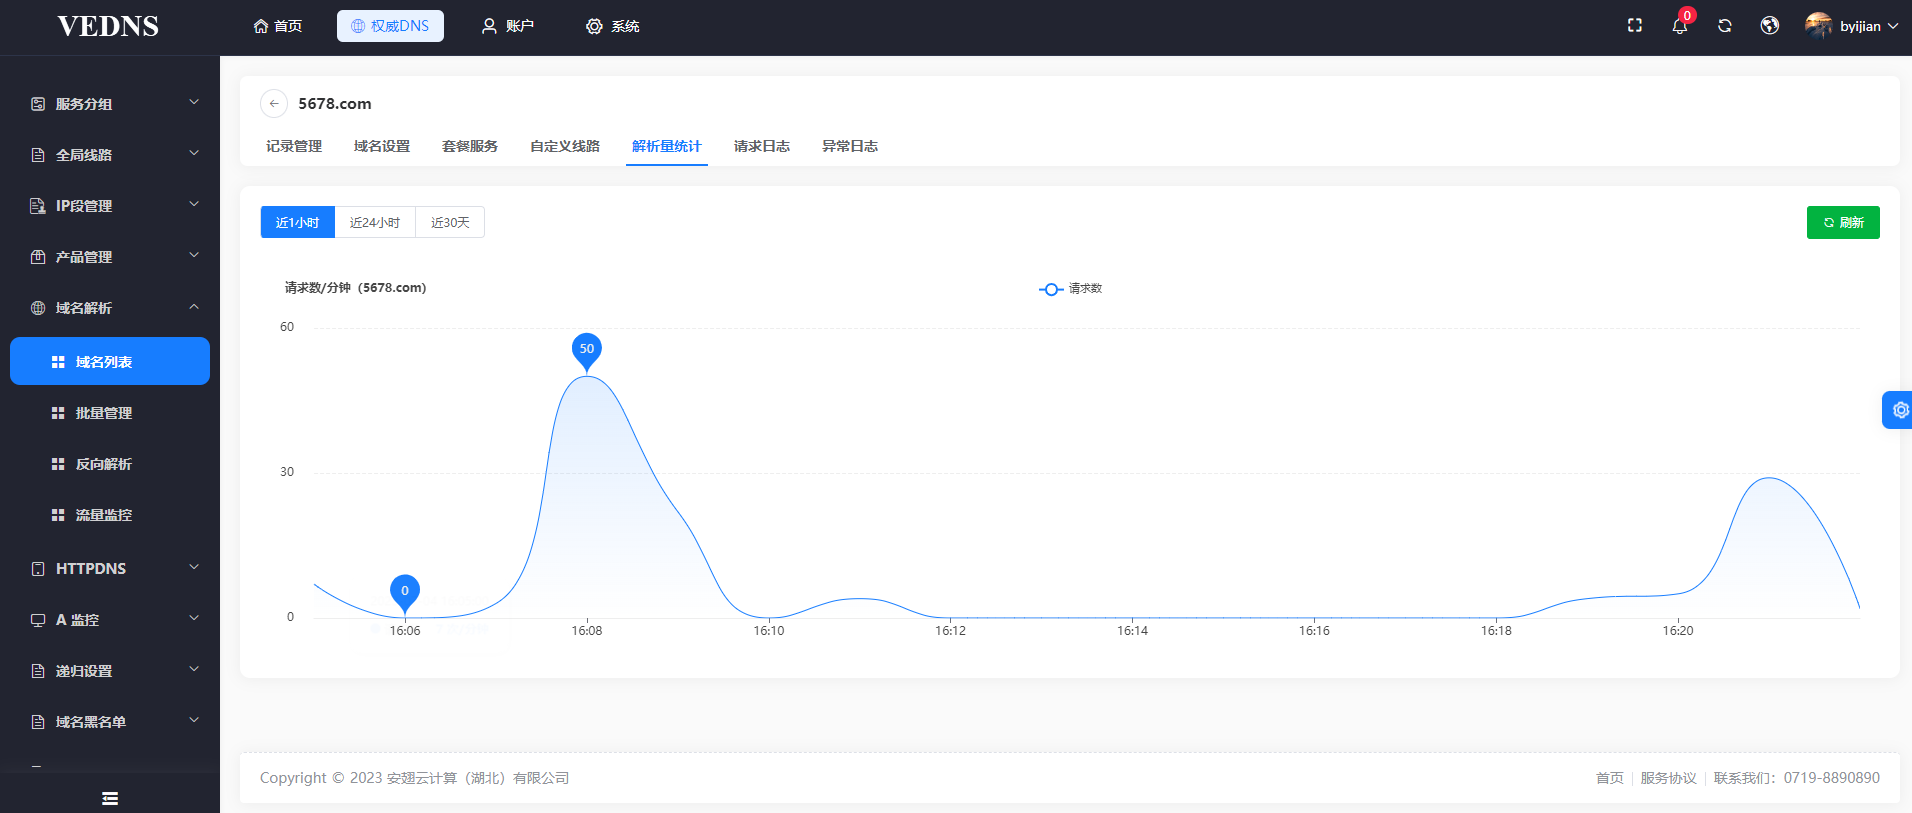Viewport: 1912px width, 813px height.
Task: Click the 批量管理 grid icon
Action: tap(58, 413)
